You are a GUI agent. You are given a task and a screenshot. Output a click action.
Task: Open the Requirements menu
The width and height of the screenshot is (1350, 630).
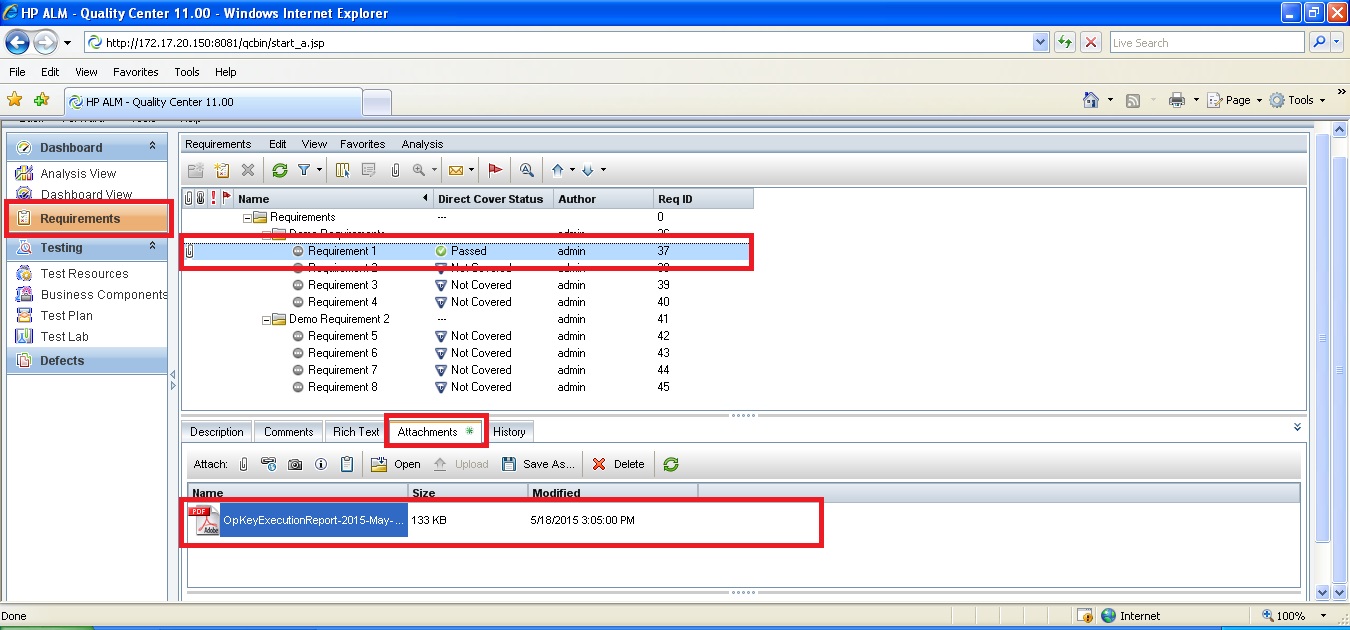click(218, 144)
